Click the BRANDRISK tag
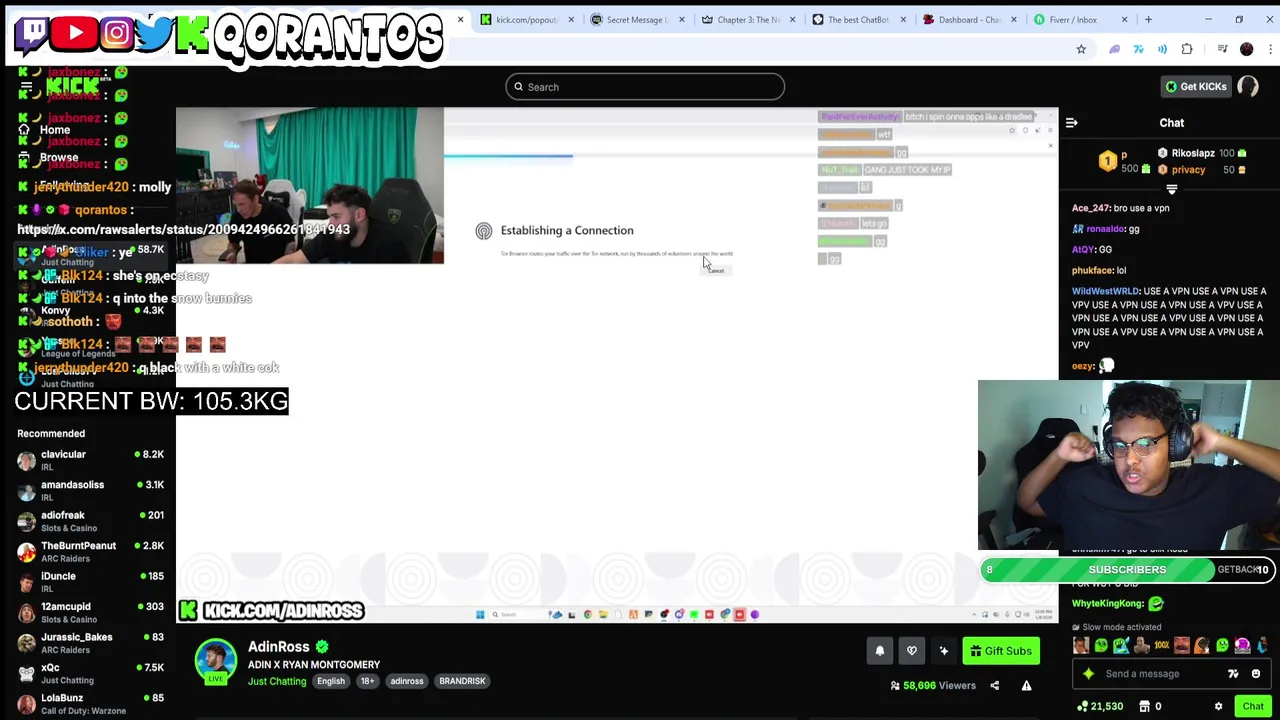The width and height of the screenshot is (1280, 720). click(462, 682)
